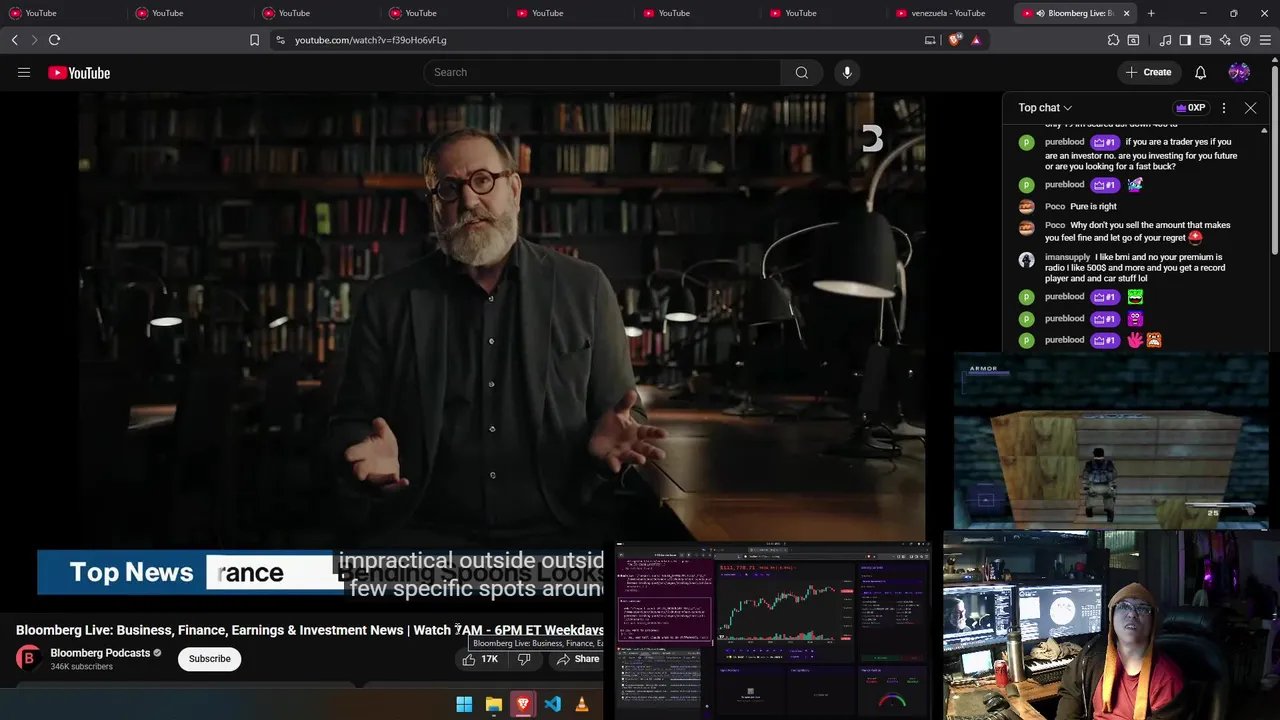Click the Bloomberg video player

[502, 316]
